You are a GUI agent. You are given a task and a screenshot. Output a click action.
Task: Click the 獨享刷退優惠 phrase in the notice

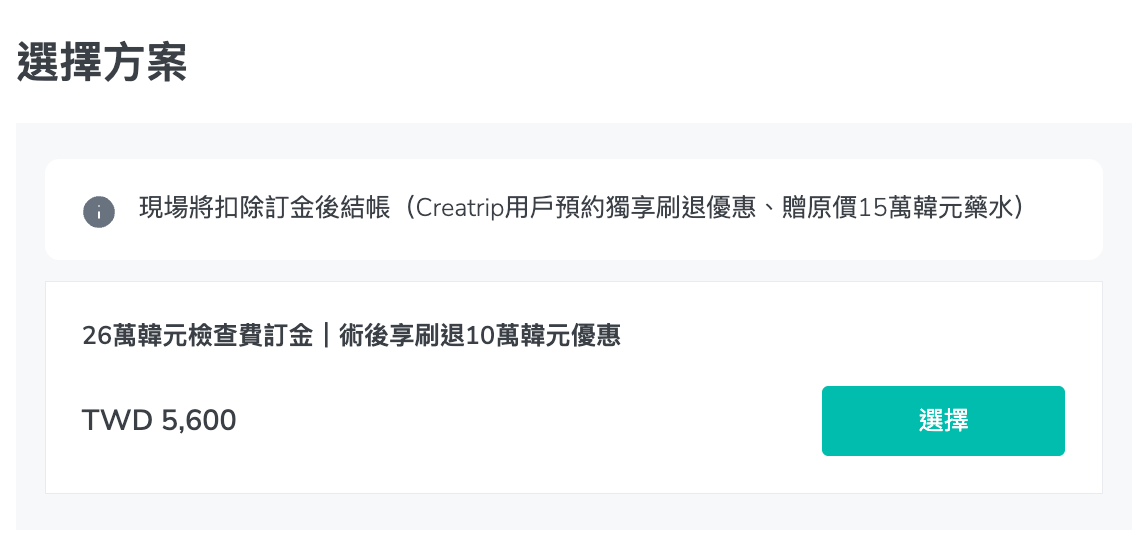tap(703, 209)
